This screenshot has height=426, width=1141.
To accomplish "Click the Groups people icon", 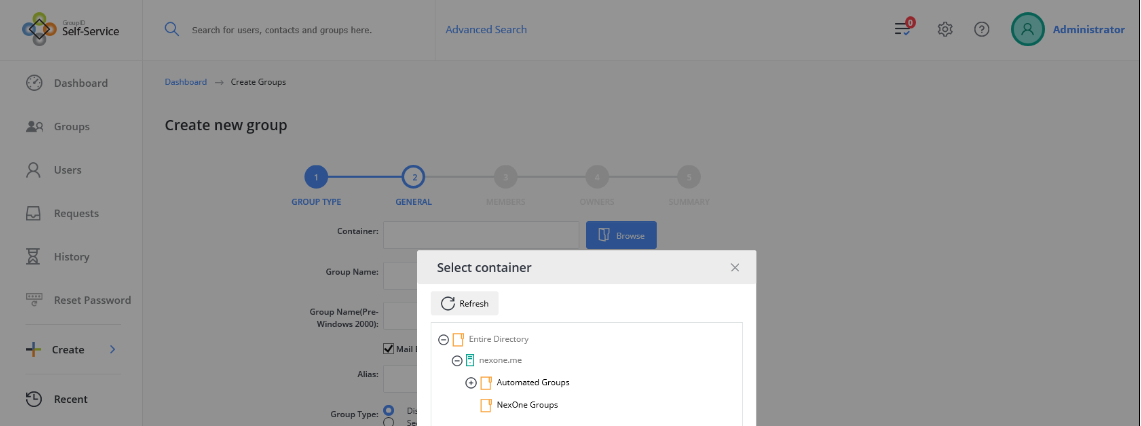I will click(35, 127).
